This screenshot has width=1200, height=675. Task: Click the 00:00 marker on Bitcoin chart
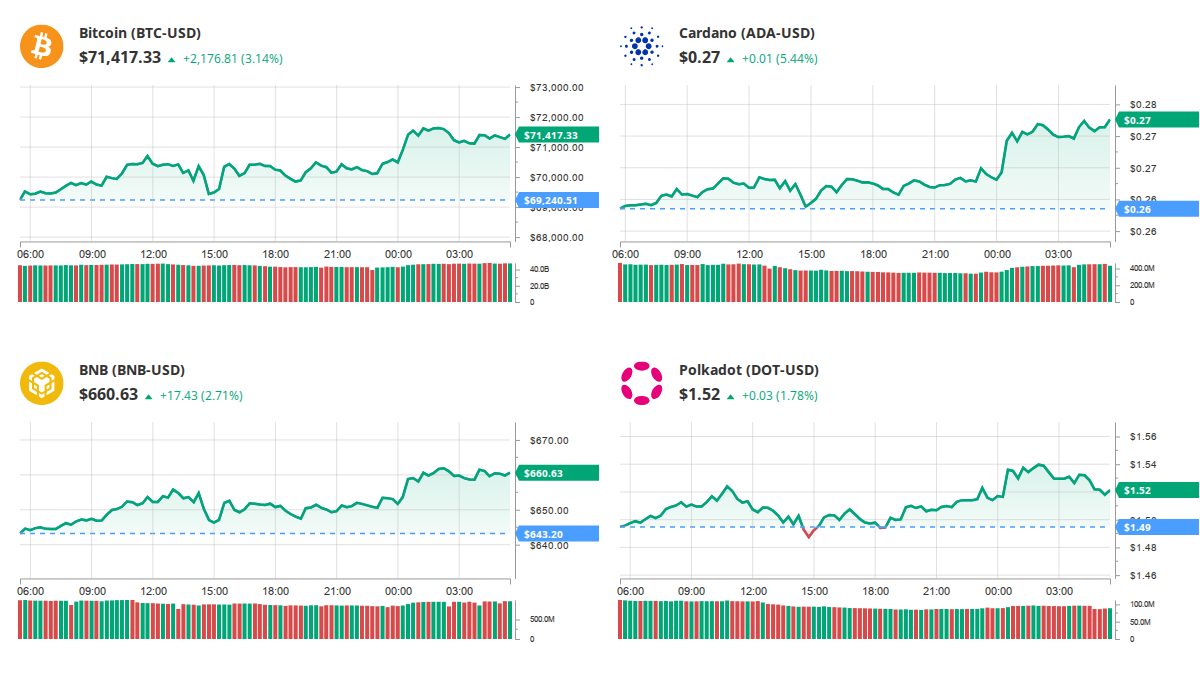[x=398, y=254]
